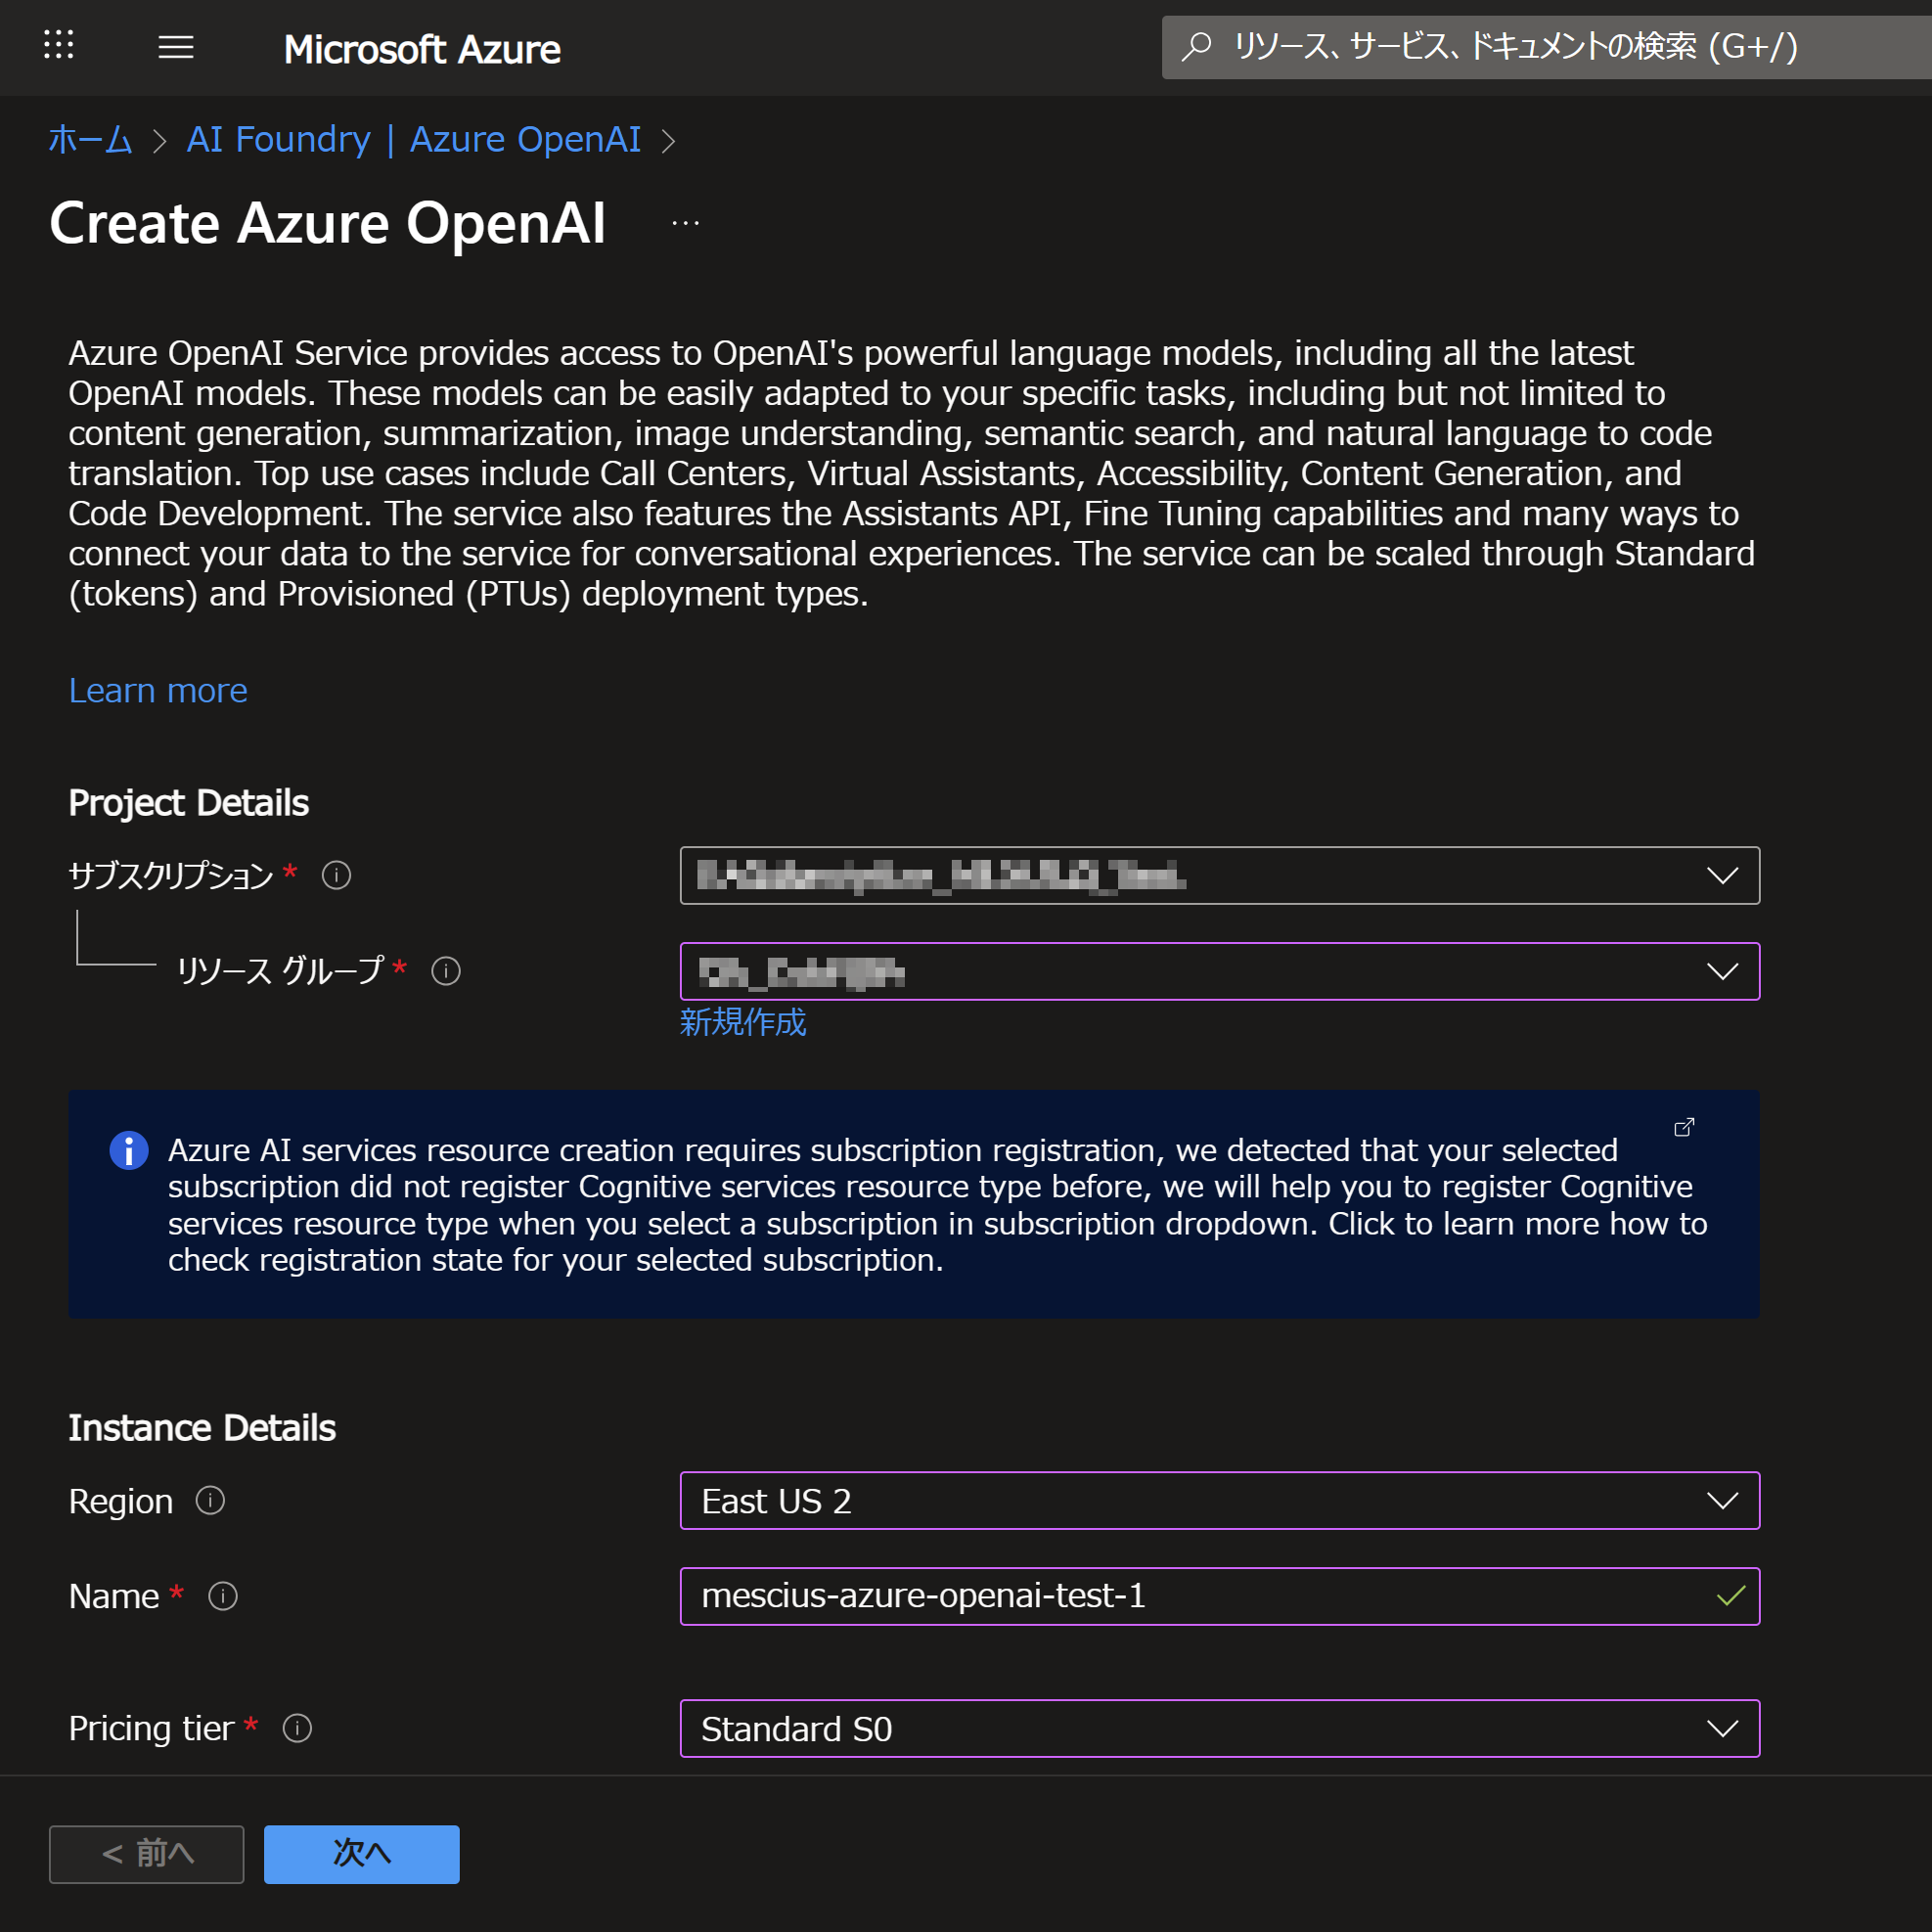This screenshot has height=1932, width=1932.
Task: Focus the resource search box
Action: click(x=1547, y=47)
